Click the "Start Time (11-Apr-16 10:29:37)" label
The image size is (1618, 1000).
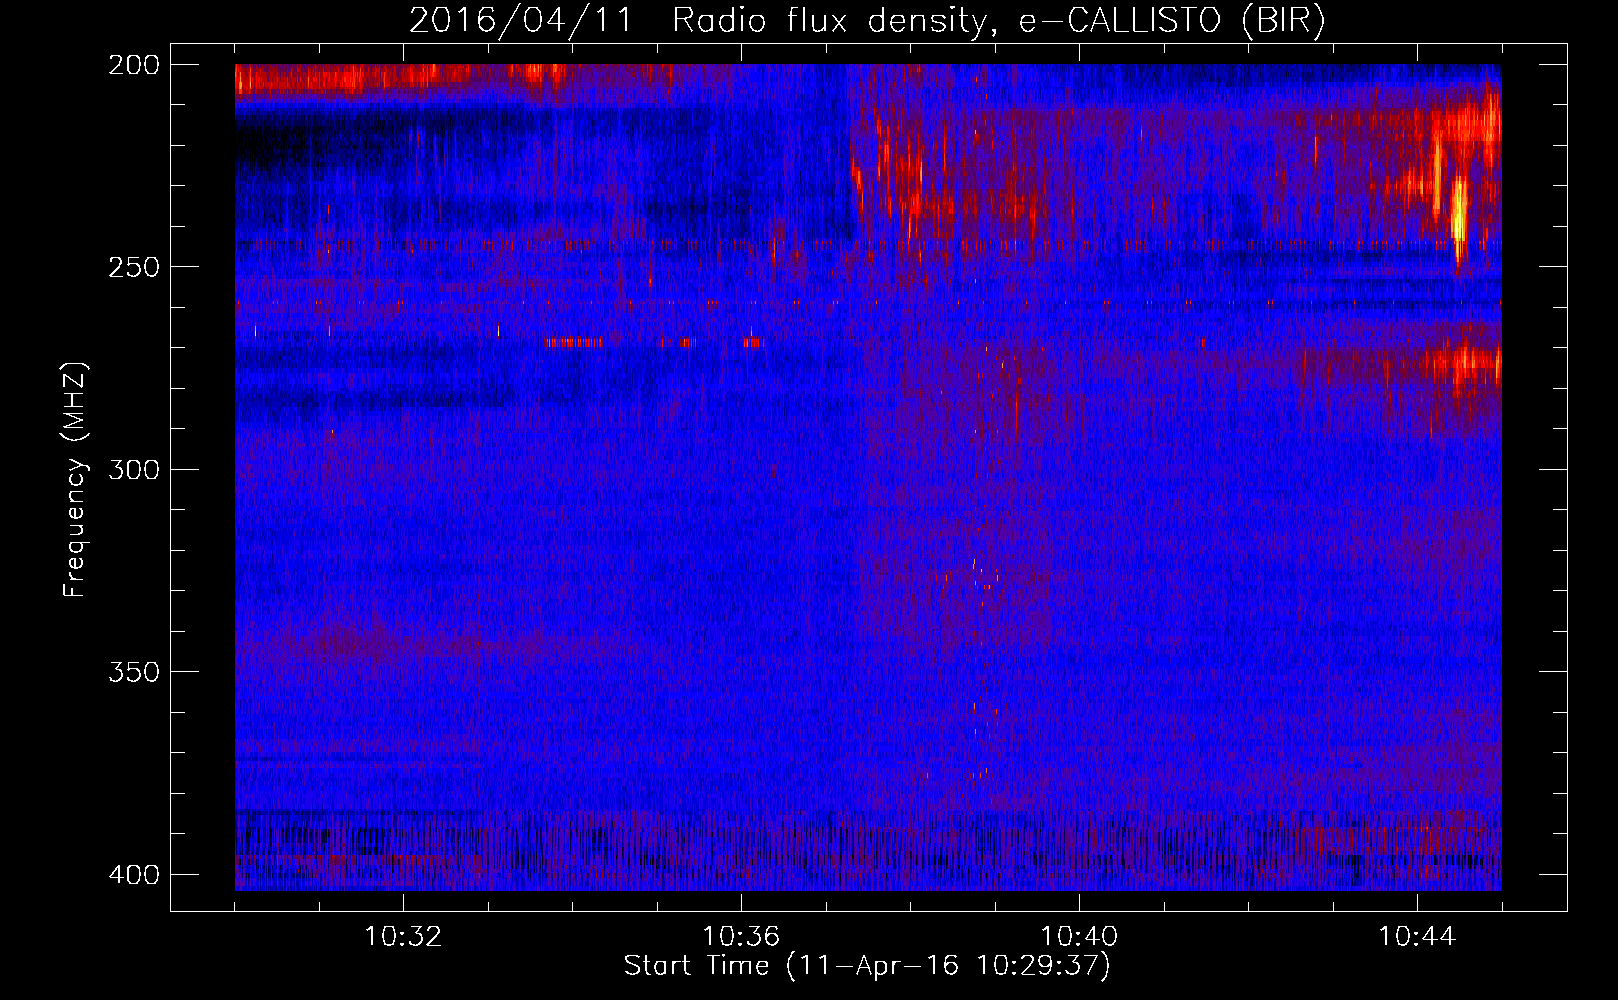point(867,966)
